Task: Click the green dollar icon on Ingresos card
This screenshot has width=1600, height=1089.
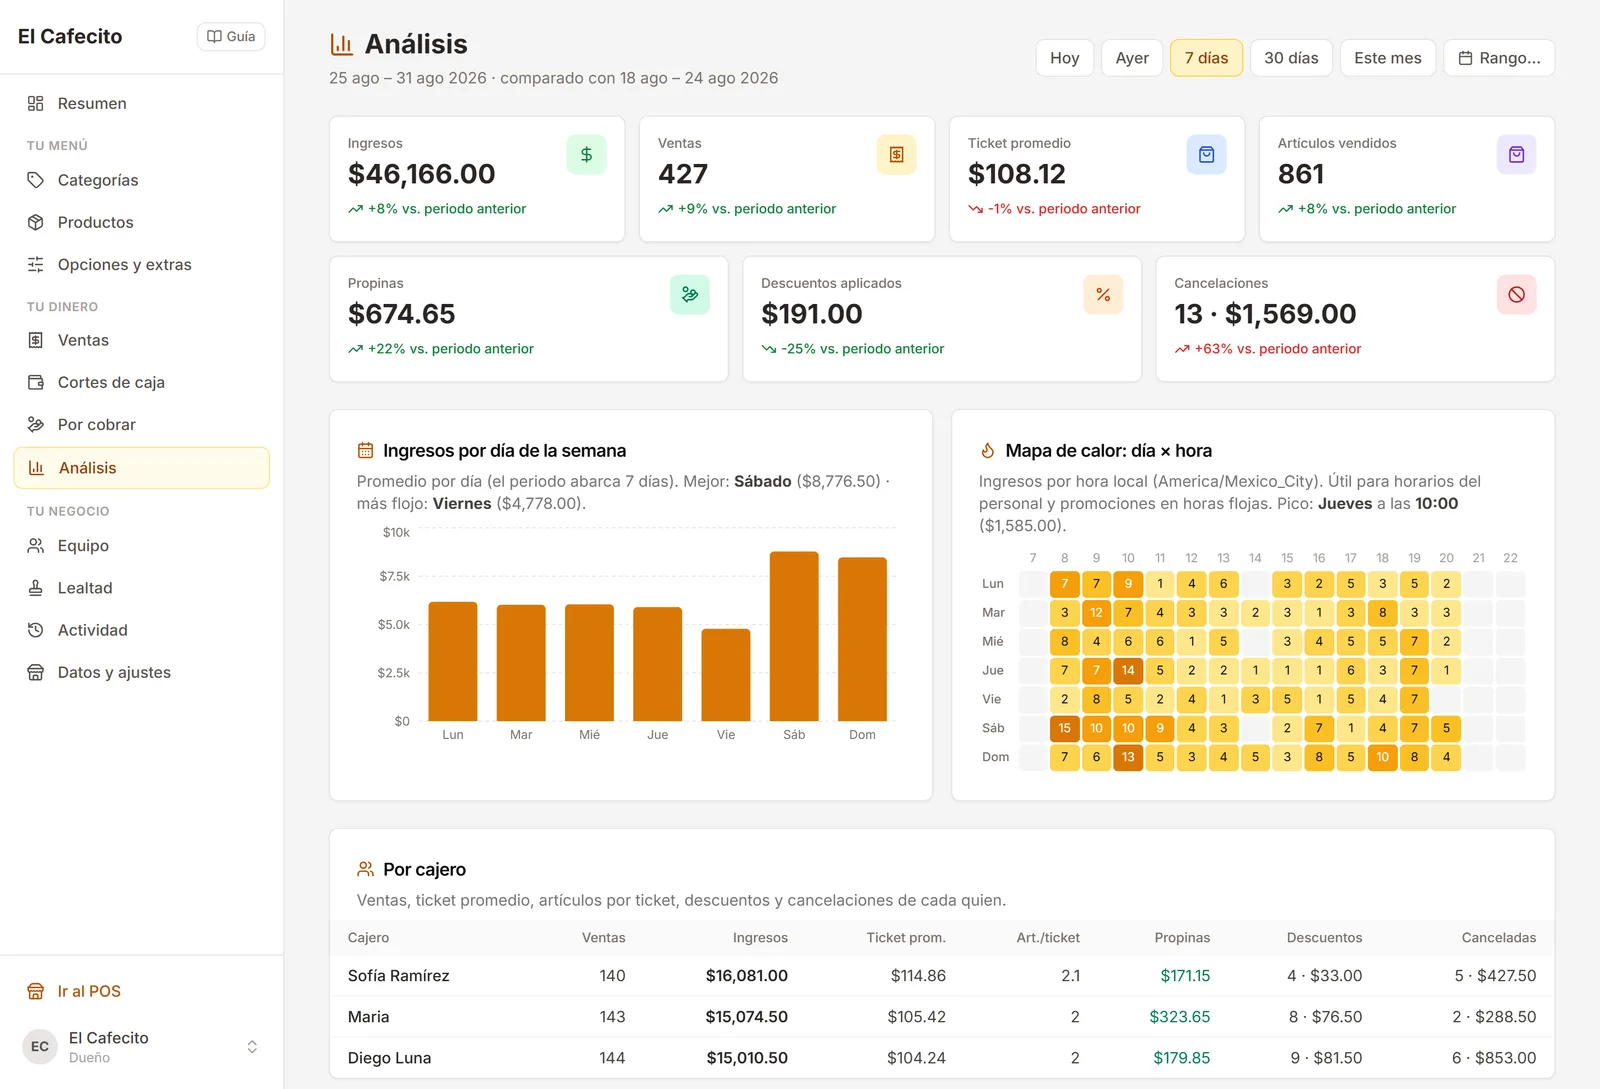Action: [586, 155]
